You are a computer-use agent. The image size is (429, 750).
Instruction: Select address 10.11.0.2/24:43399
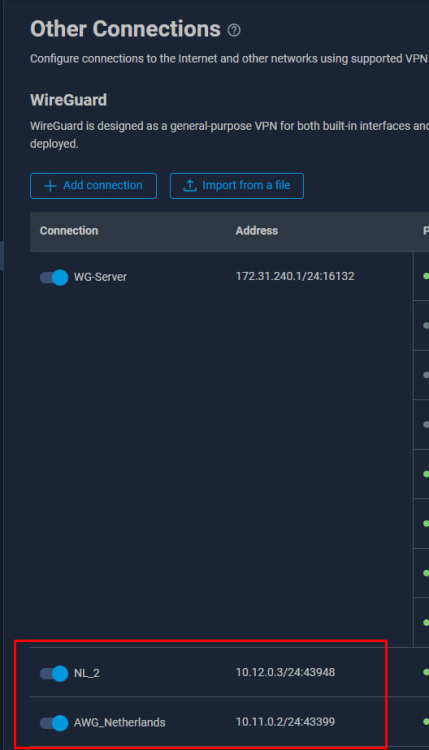286,722
